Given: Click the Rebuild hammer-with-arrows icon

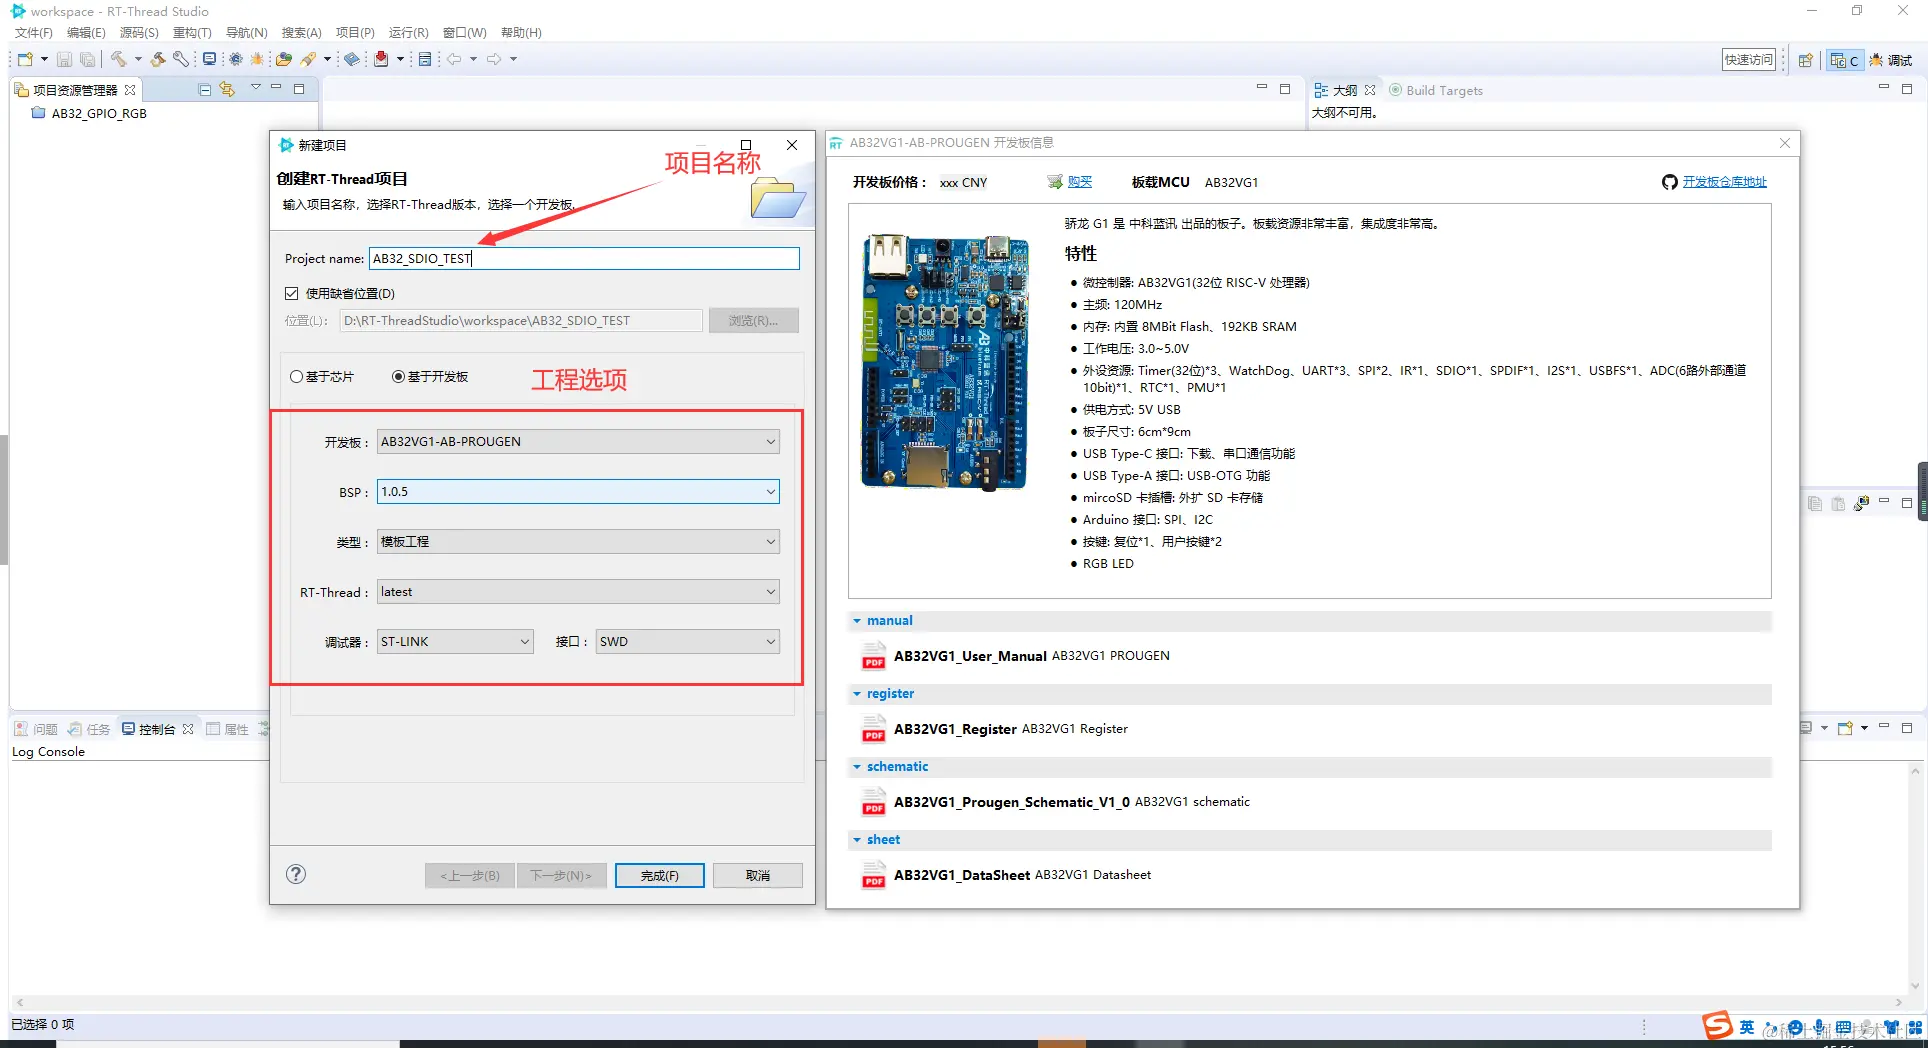Looking at the screenshot, I should point(158,59).
